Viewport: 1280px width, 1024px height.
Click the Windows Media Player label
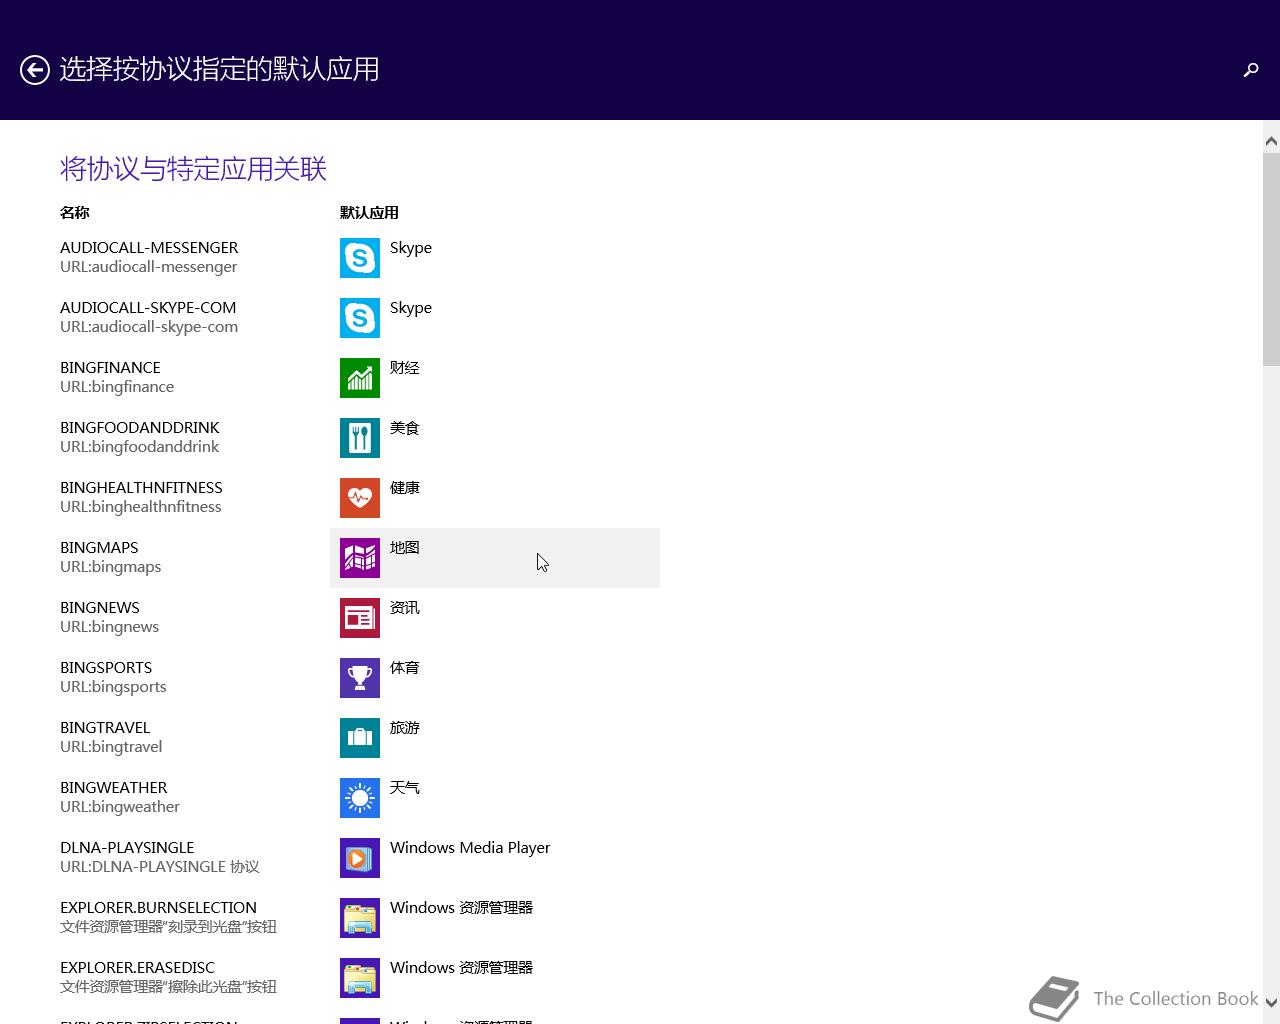[x=470, y=848]
